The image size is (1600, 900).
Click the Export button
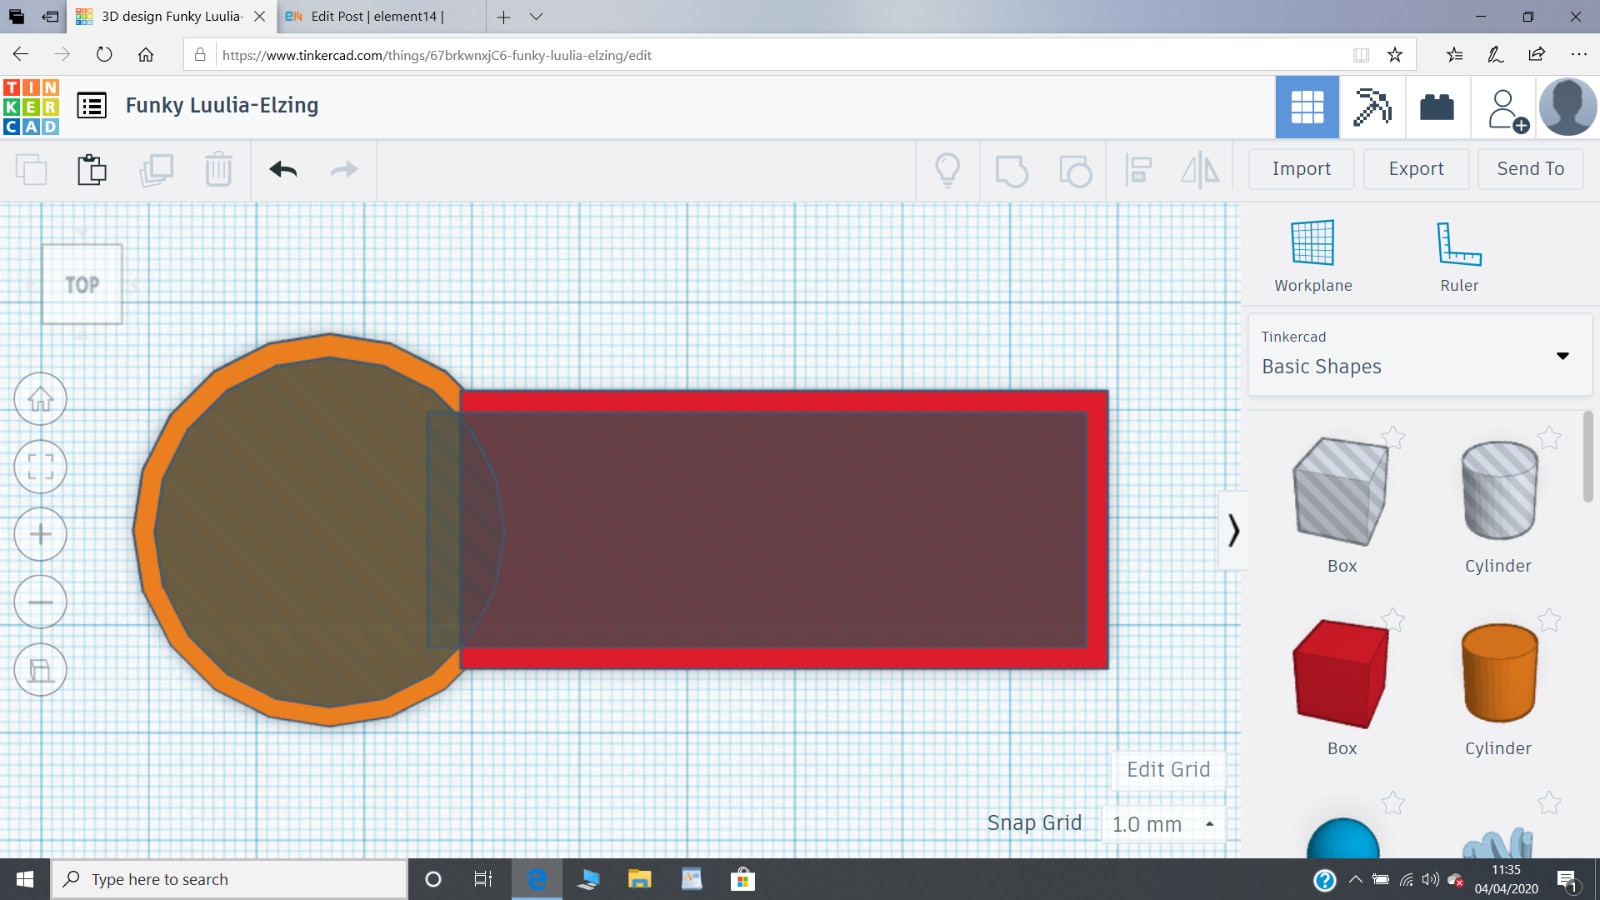click(x=1415, y=169)
